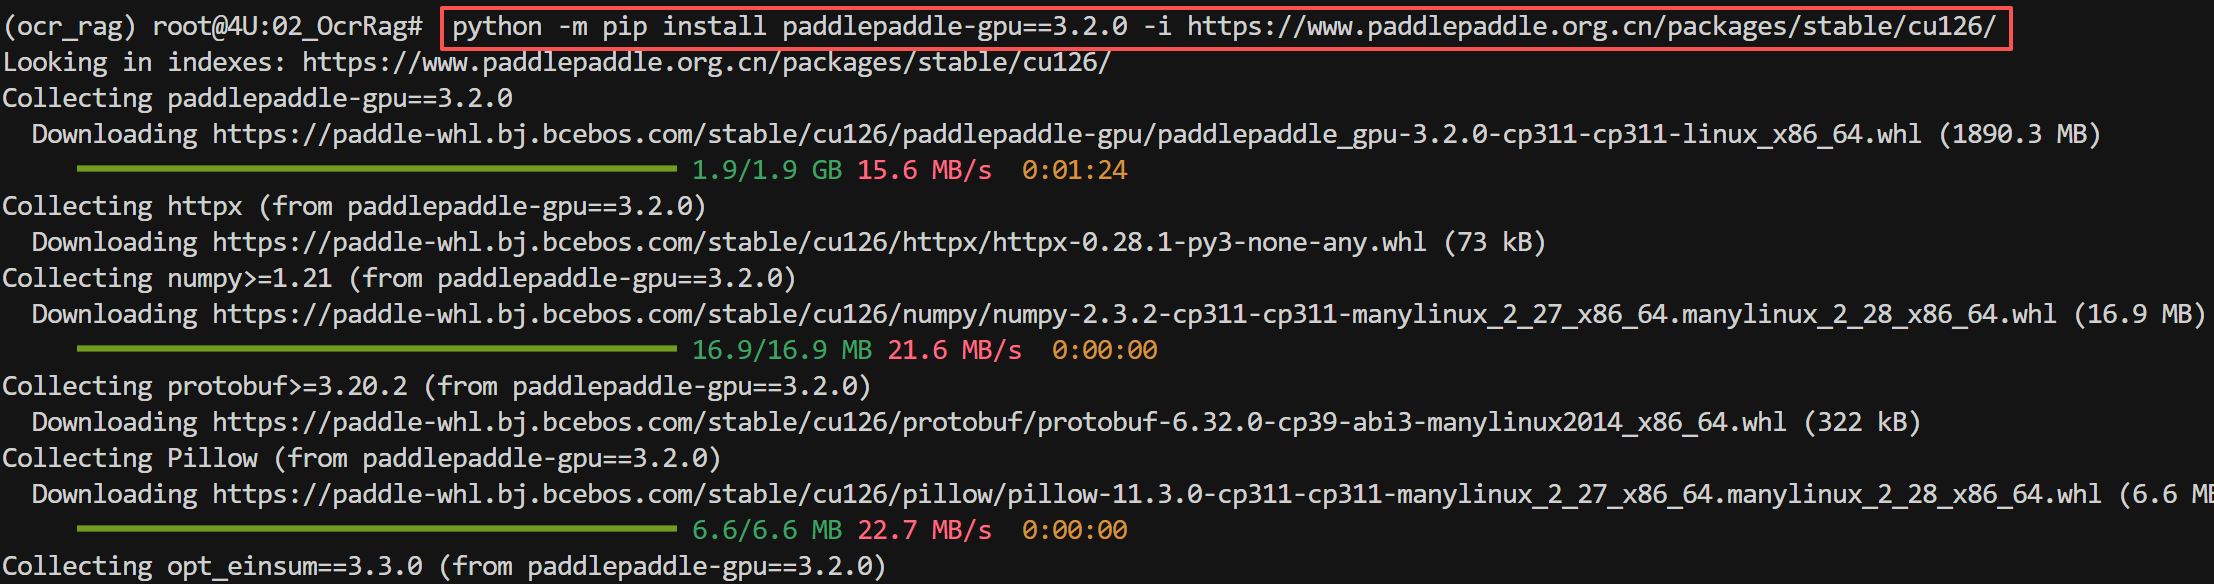Click the 'Collecting opt_einsum==3.3.0' line

tap(445, 567)
